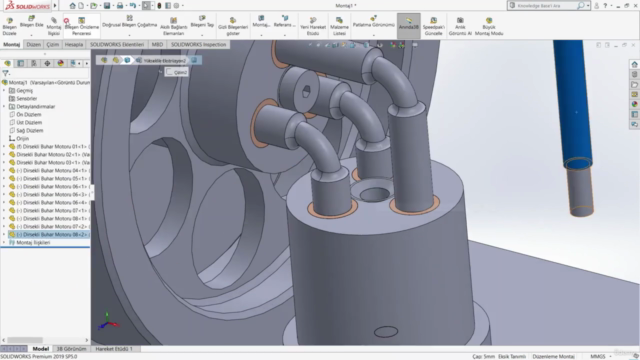Open the DisplayManager color sphere tab icon

[x=60, y=63]
